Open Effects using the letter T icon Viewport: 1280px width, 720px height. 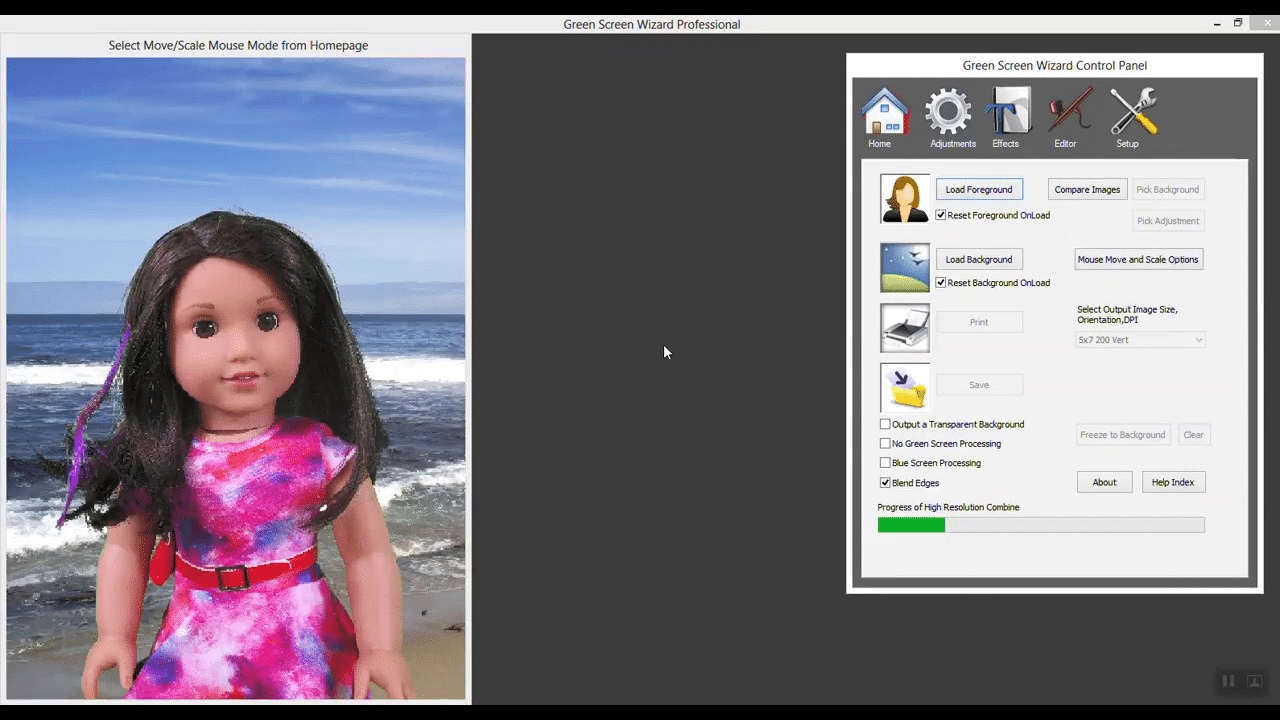point(1007,110)
